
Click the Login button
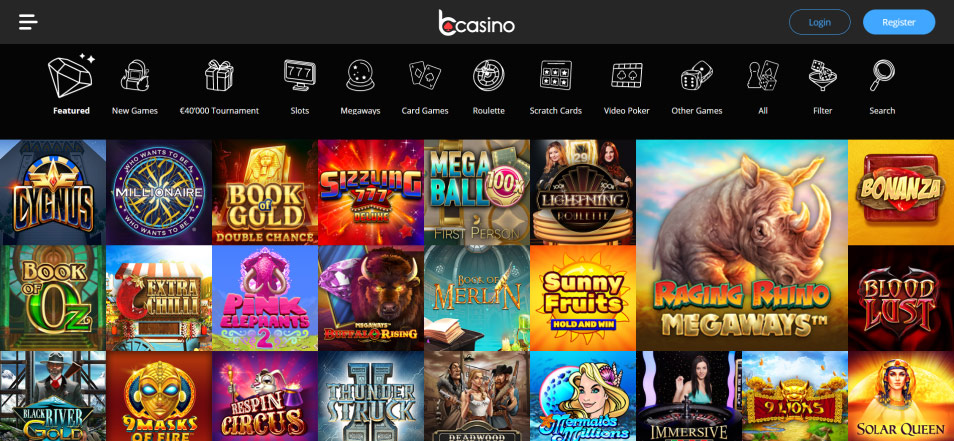click(820, 22)
